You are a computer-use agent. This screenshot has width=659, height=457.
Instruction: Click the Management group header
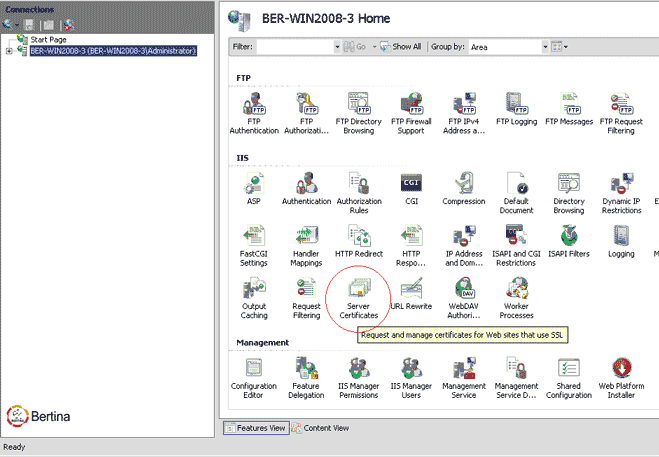(262, 343)
